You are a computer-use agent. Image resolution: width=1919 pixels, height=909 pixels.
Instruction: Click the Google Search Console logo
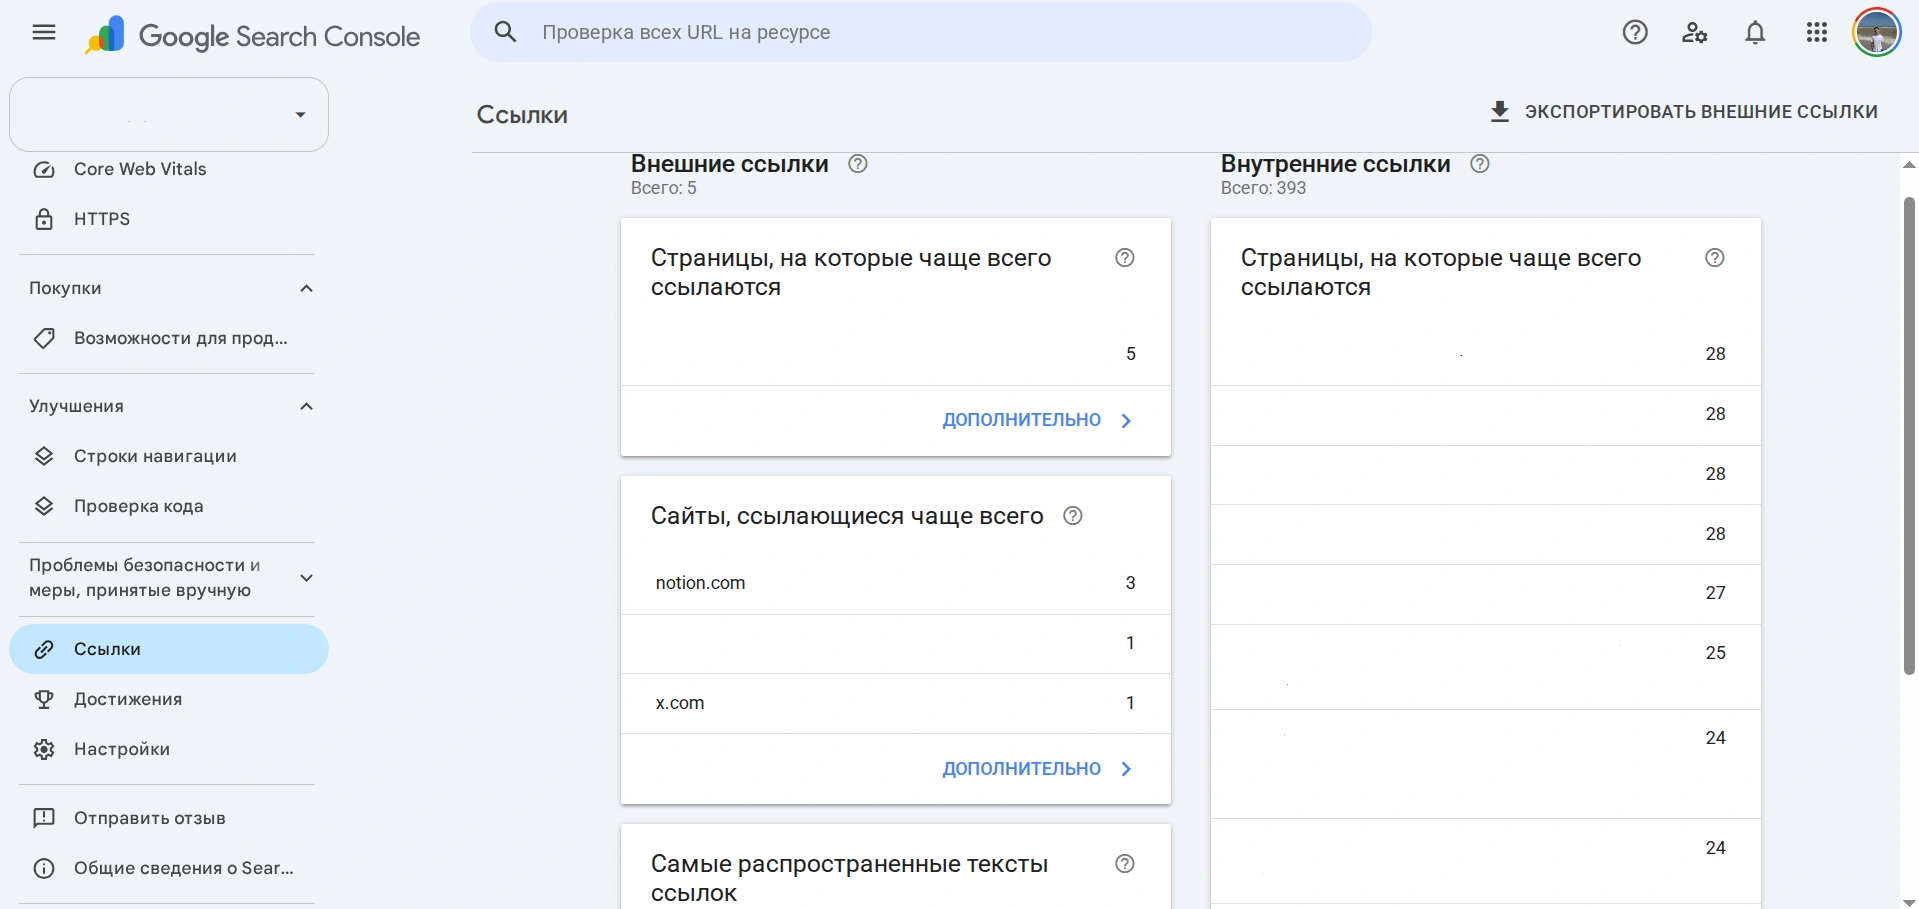(x=252, y=36)
